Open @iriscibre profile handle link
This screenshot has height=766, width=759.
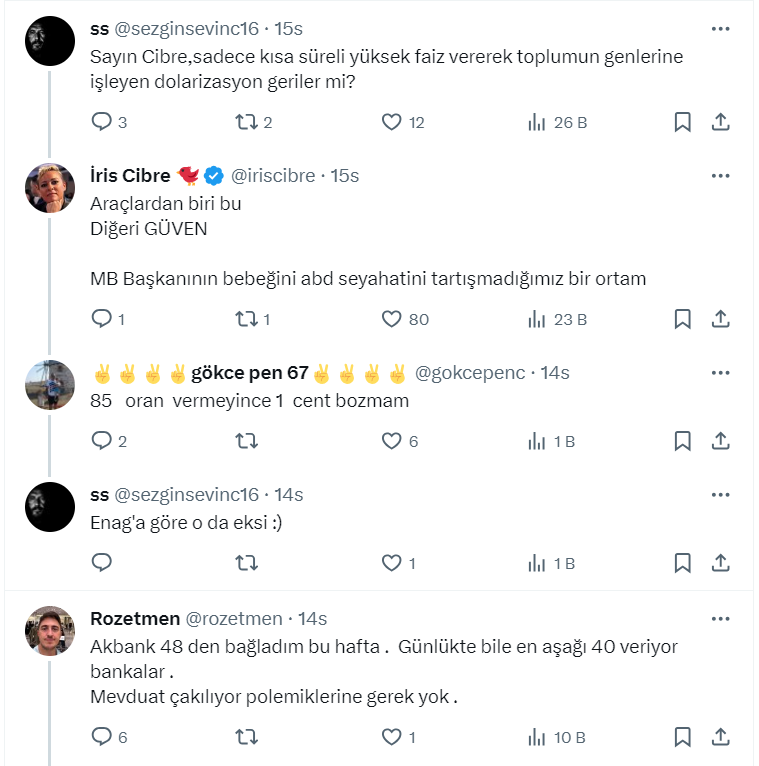(272, 176)
